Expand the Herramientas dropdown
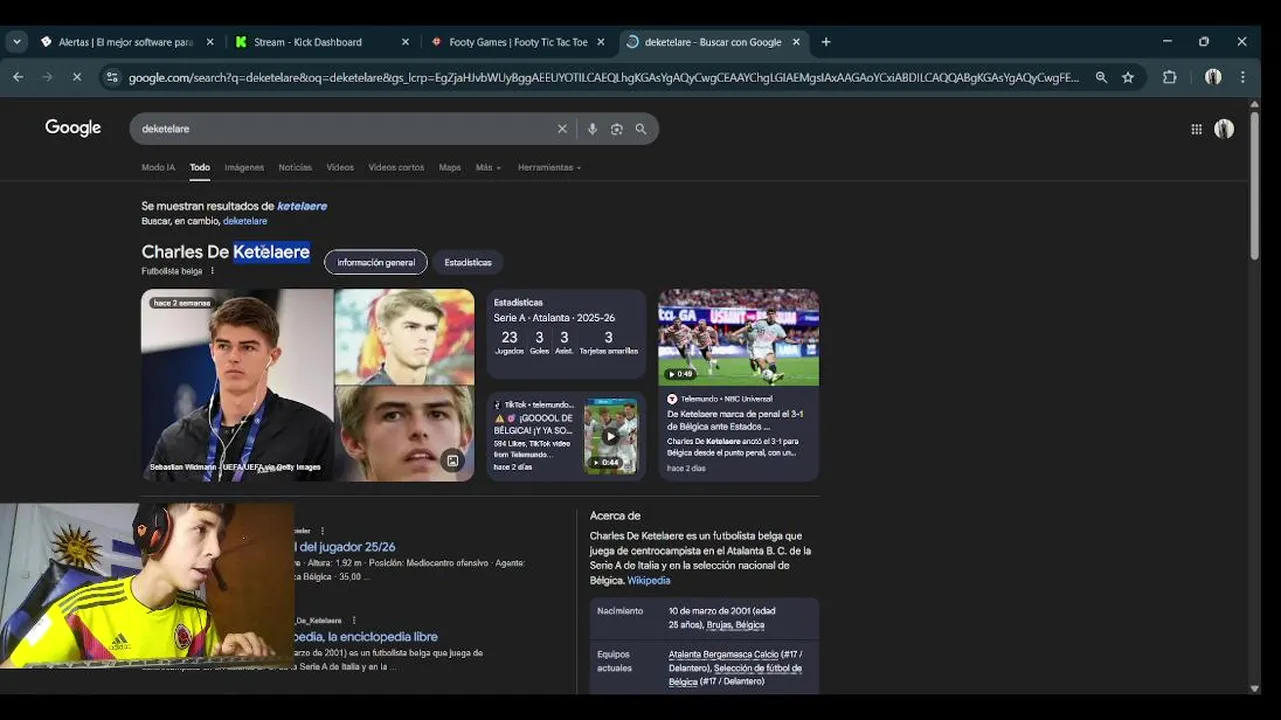1281x720 pixels. pyautogui.click(x=549, y=167)
